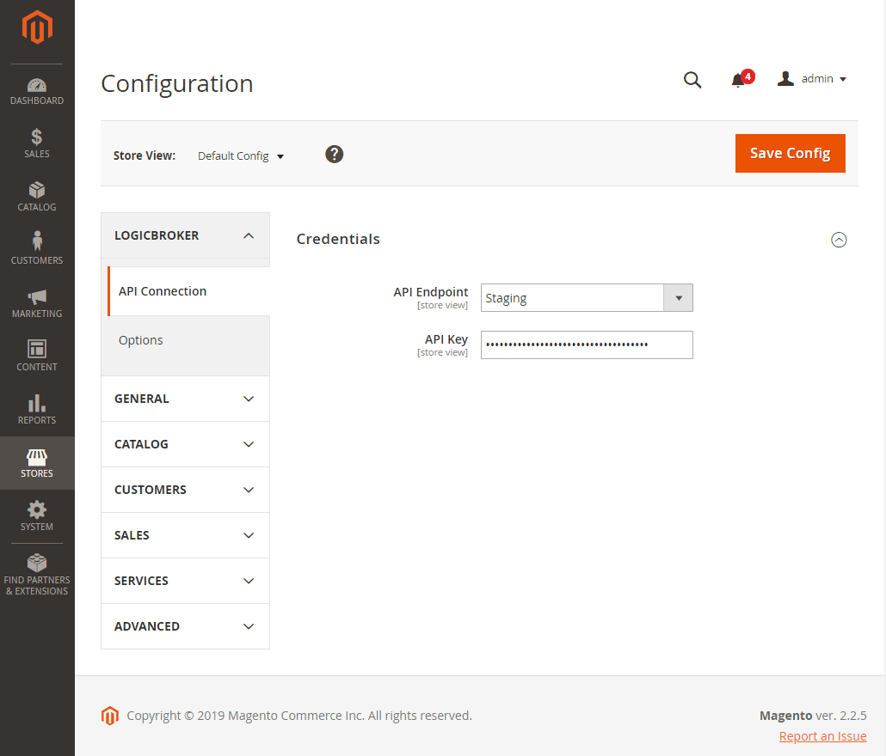Click the Magento logo in sidebar
Screen dimensions: 886x756
coord(37,28)
